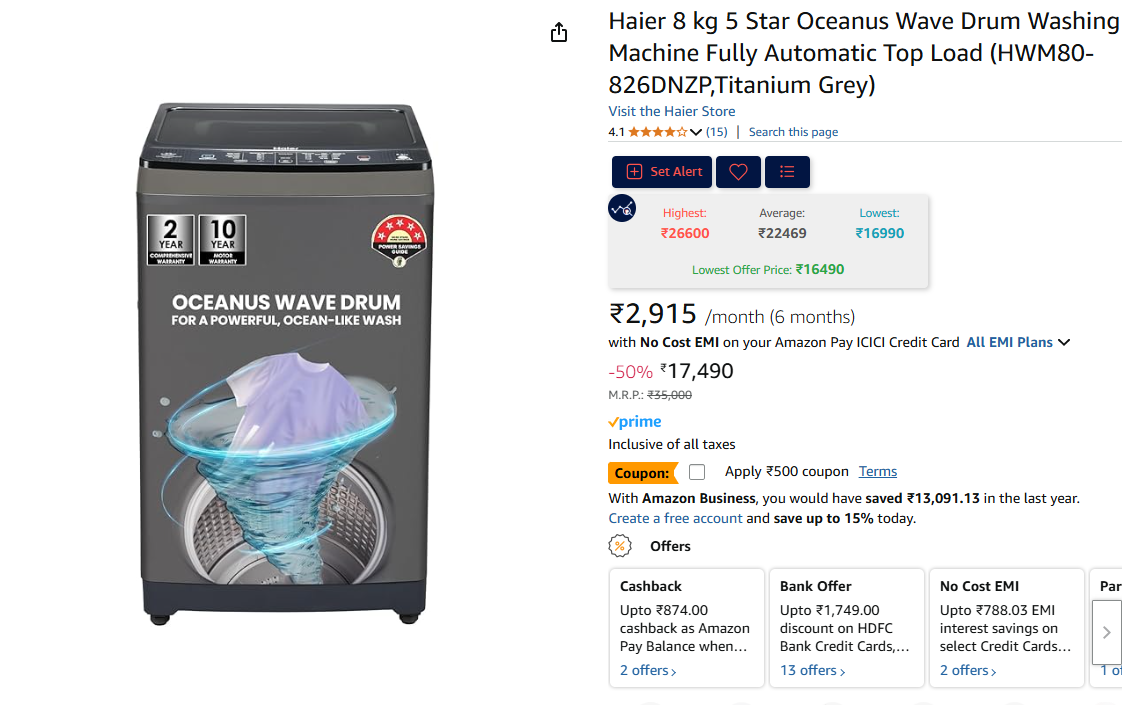Tick the ₹500 coupon checkbox
The width and height of the screenshot is (1141, 705).
[697, 472]
